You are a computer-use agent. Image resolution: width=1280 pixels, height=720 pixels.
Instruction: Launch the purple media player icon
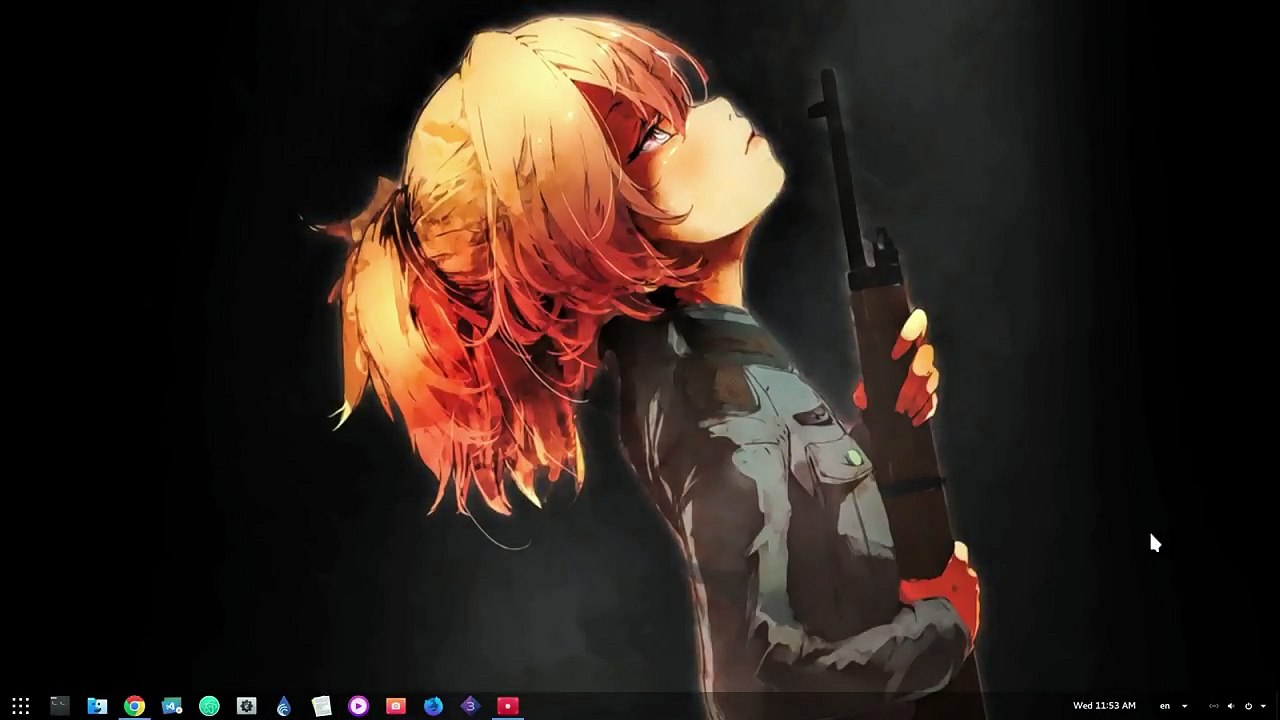coord(358,706)
